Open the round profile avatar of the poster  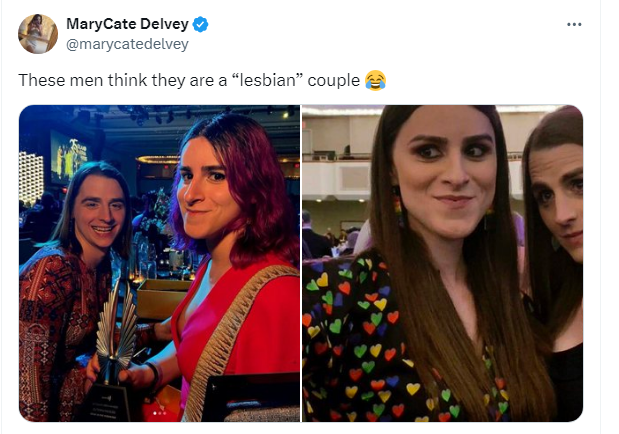pyautogui.click(x=38, y=34)
